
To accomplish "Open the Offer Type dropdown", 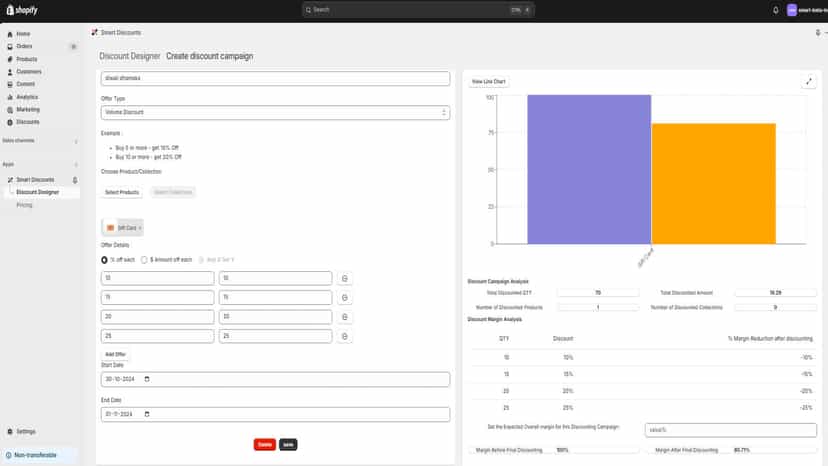I will pyautogui.click(x=275, y=113).
